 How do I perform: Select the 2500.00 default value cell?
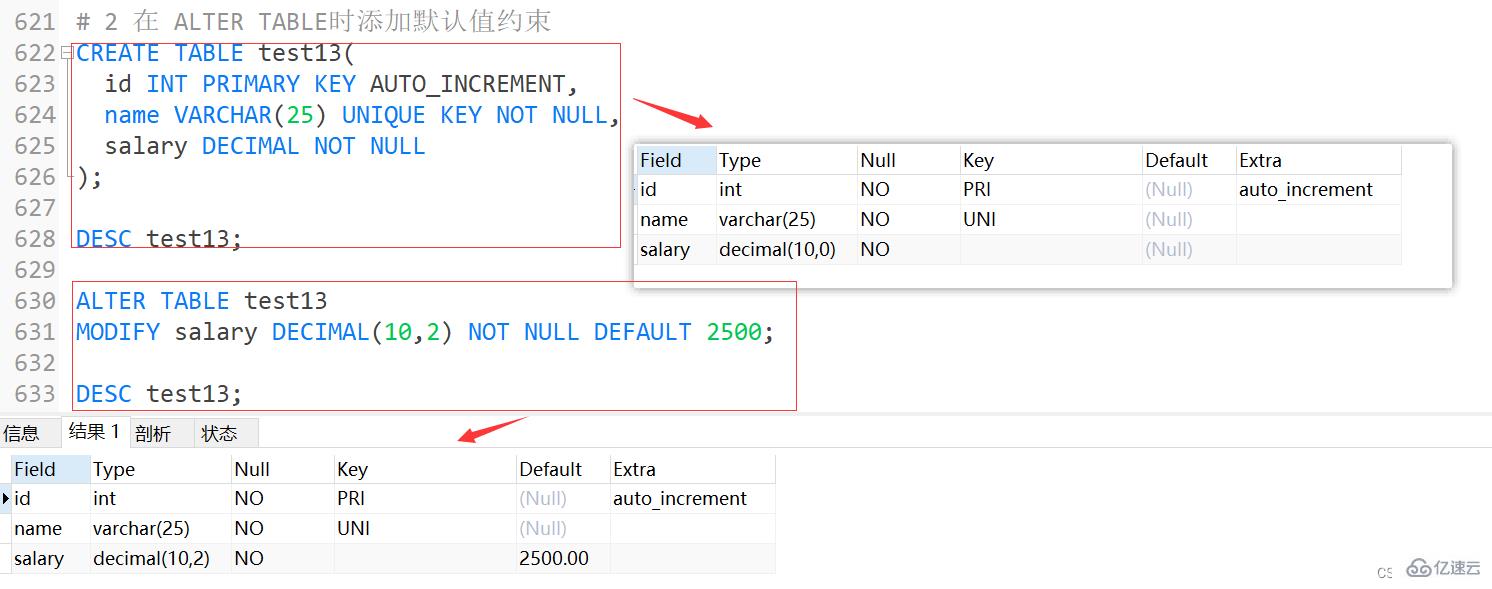click(556, 558)
